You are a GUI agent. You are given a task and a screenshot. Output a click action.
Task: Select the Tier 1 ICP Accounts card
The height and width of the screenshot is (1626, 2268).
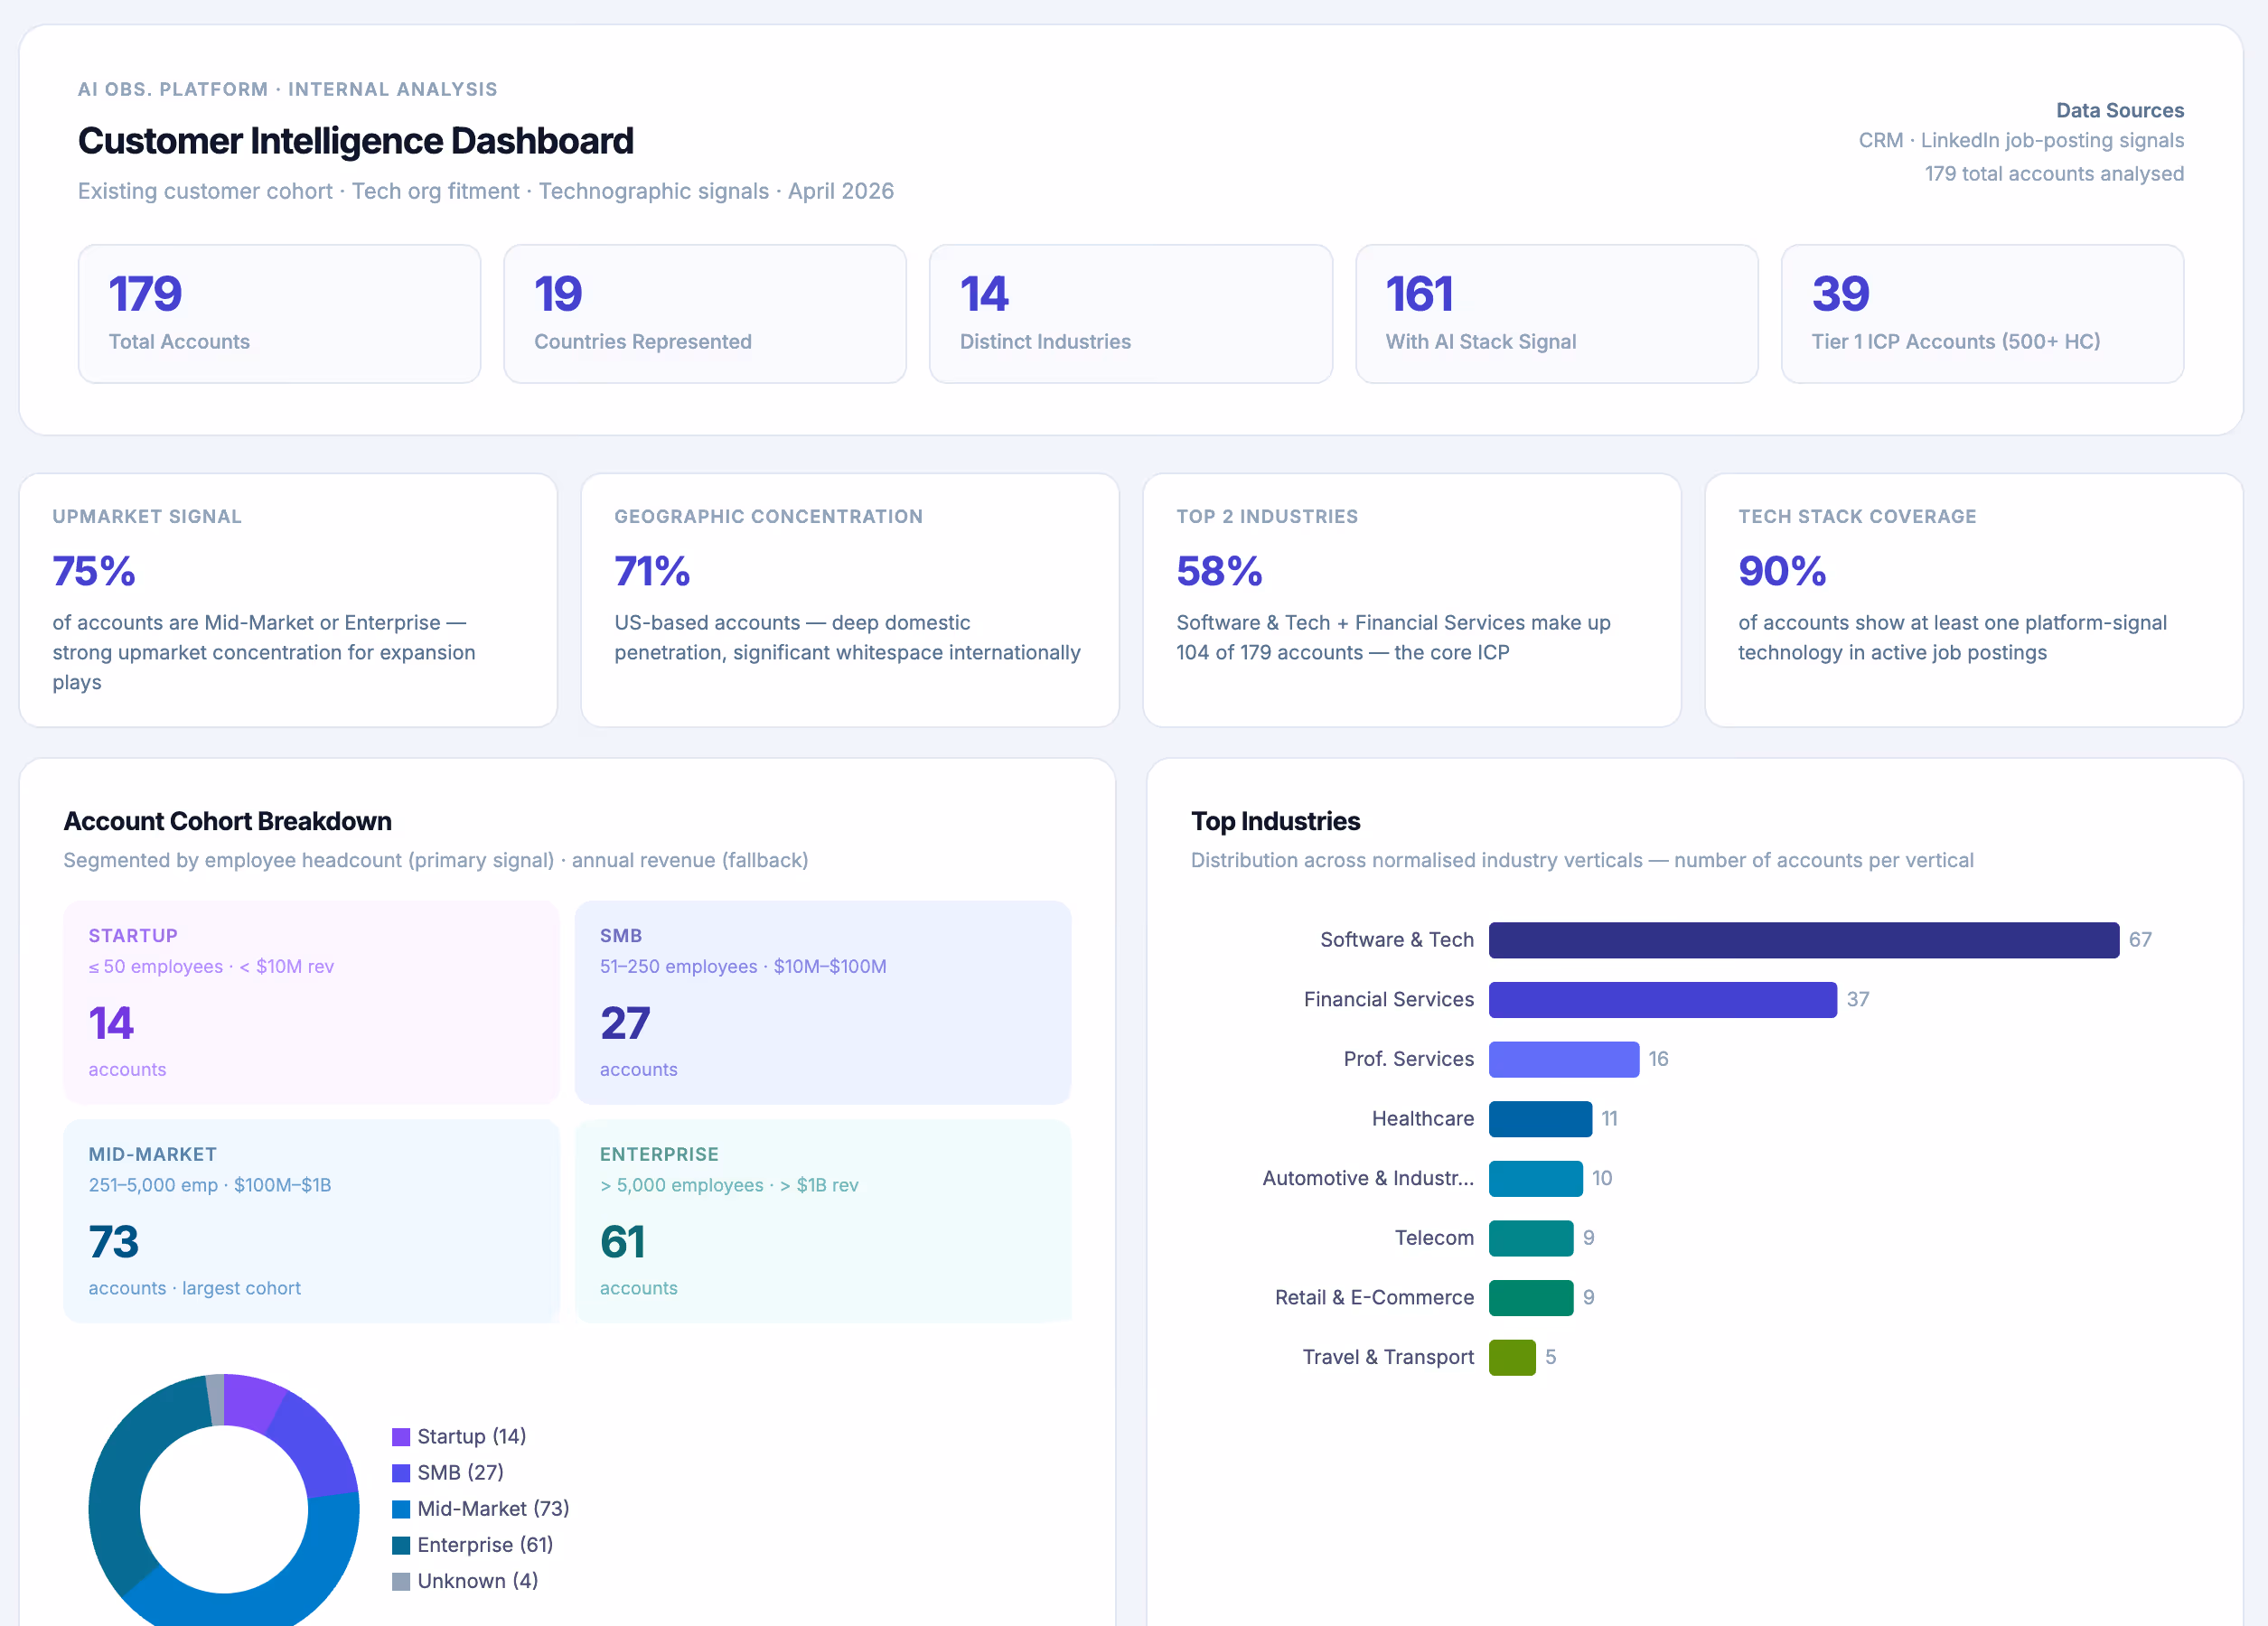pos(1982,314)
